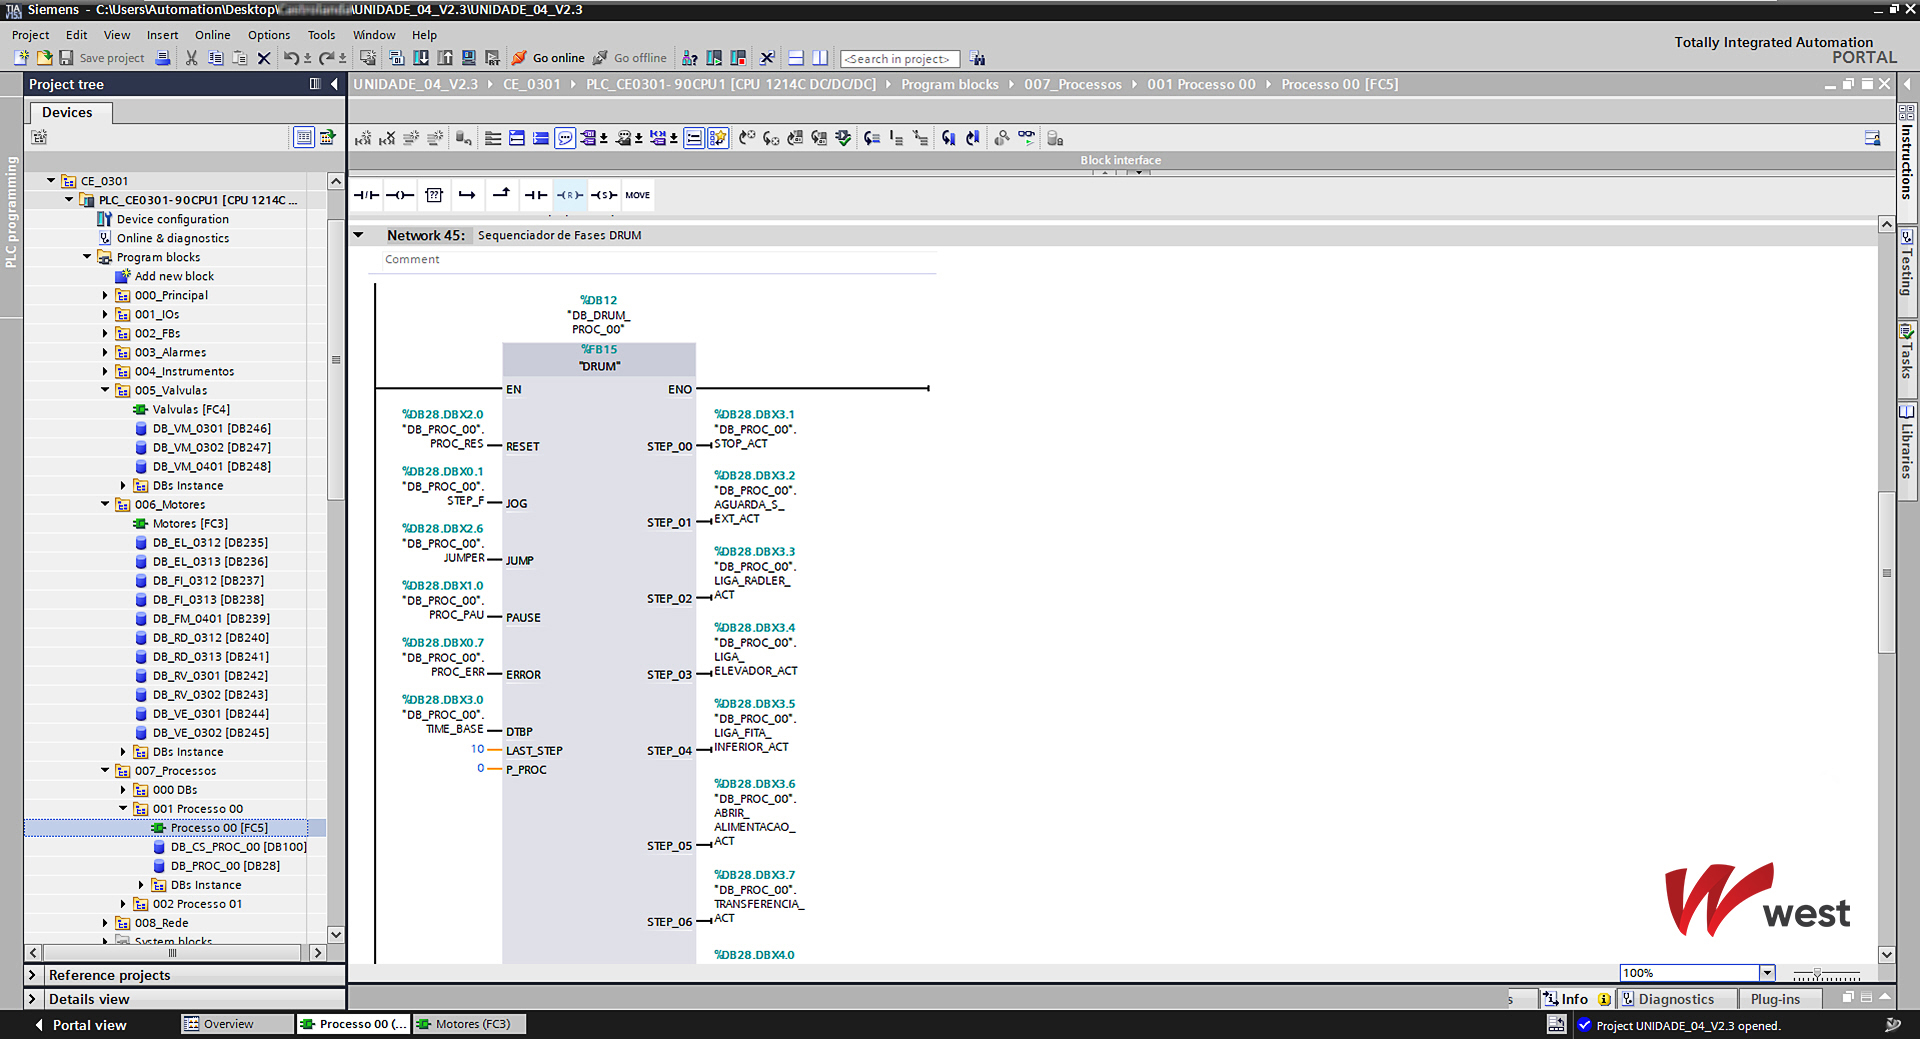Image resolution: width=1920 pixels, height=1039 pixels.
Task: Open the zoom level dropdown
Action: (x=1767, y=973)
